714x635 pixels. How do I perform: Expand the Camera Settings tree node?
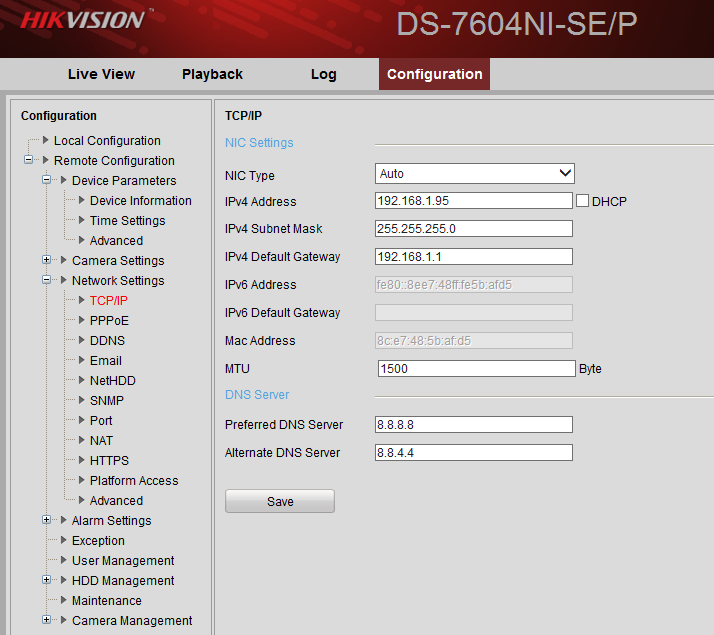point(47,261)
